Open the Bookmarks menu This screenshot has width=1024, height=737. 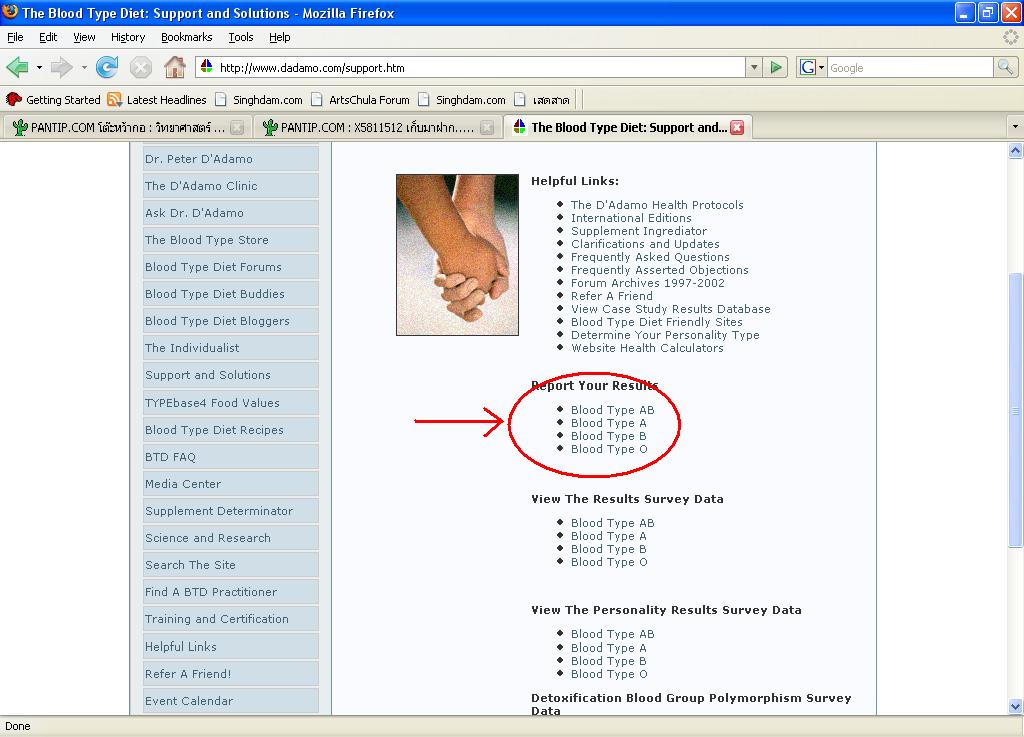[187, 37]
